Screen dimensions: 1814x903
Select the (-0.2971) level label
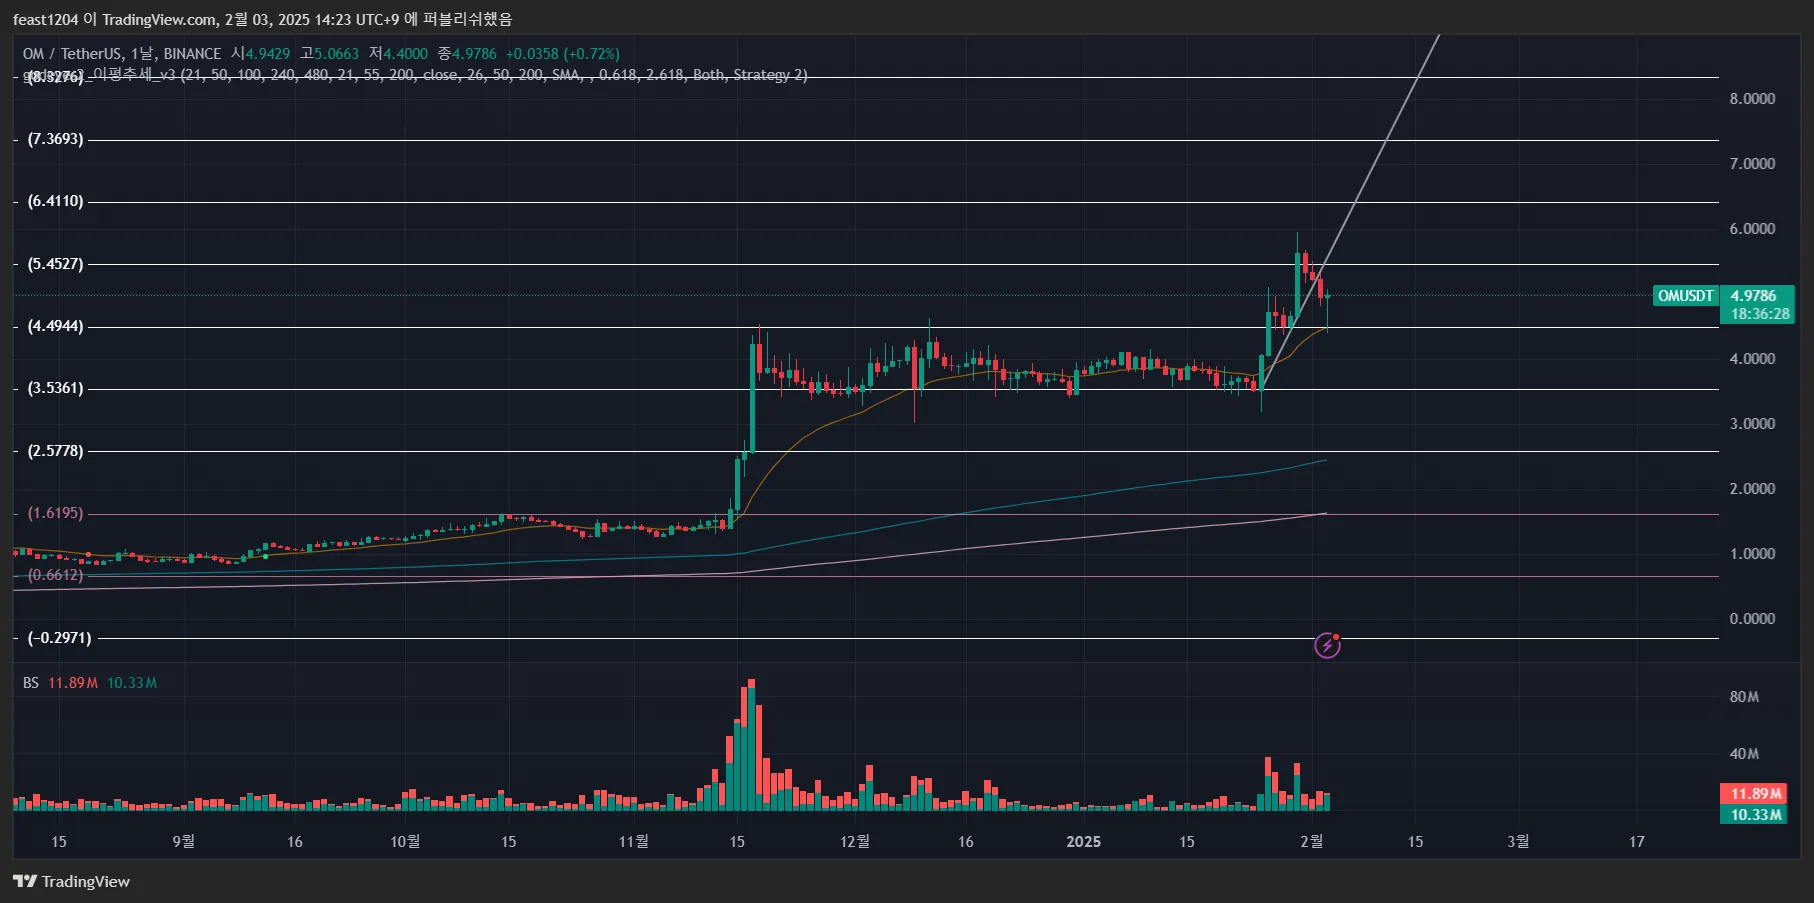59,638
